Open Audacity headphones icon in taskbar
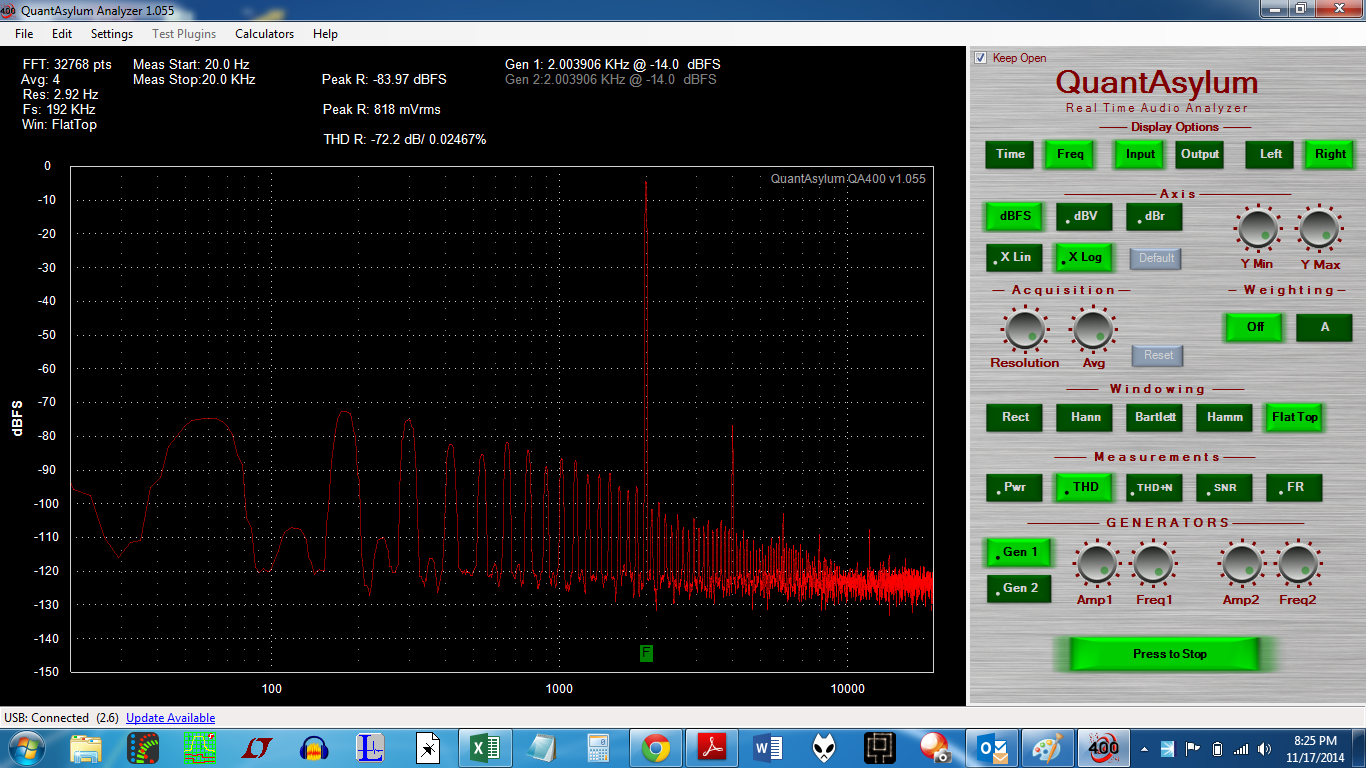 [314, 748]
